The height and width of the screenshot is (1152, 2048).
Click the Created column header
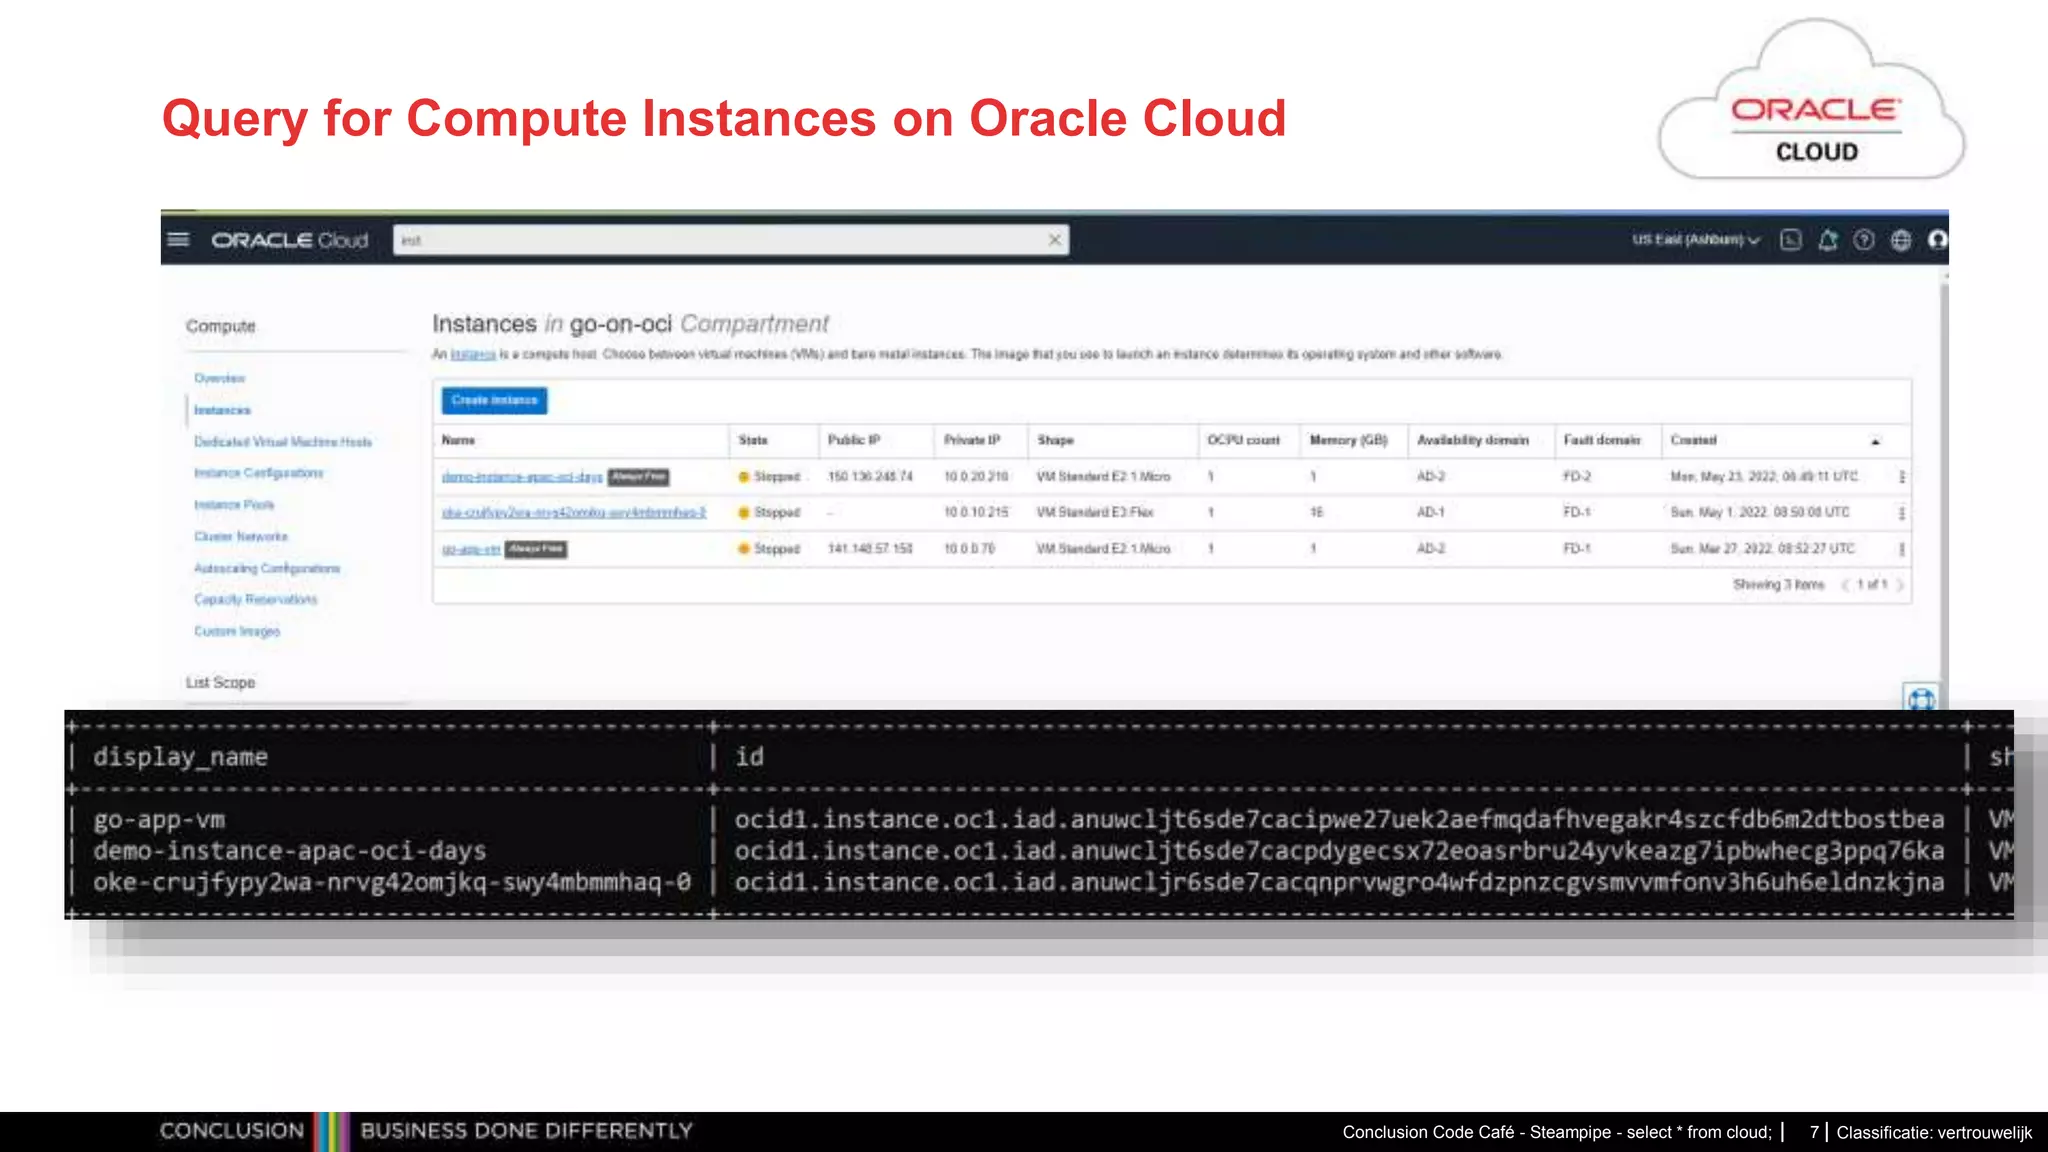tap(1693, 440)
